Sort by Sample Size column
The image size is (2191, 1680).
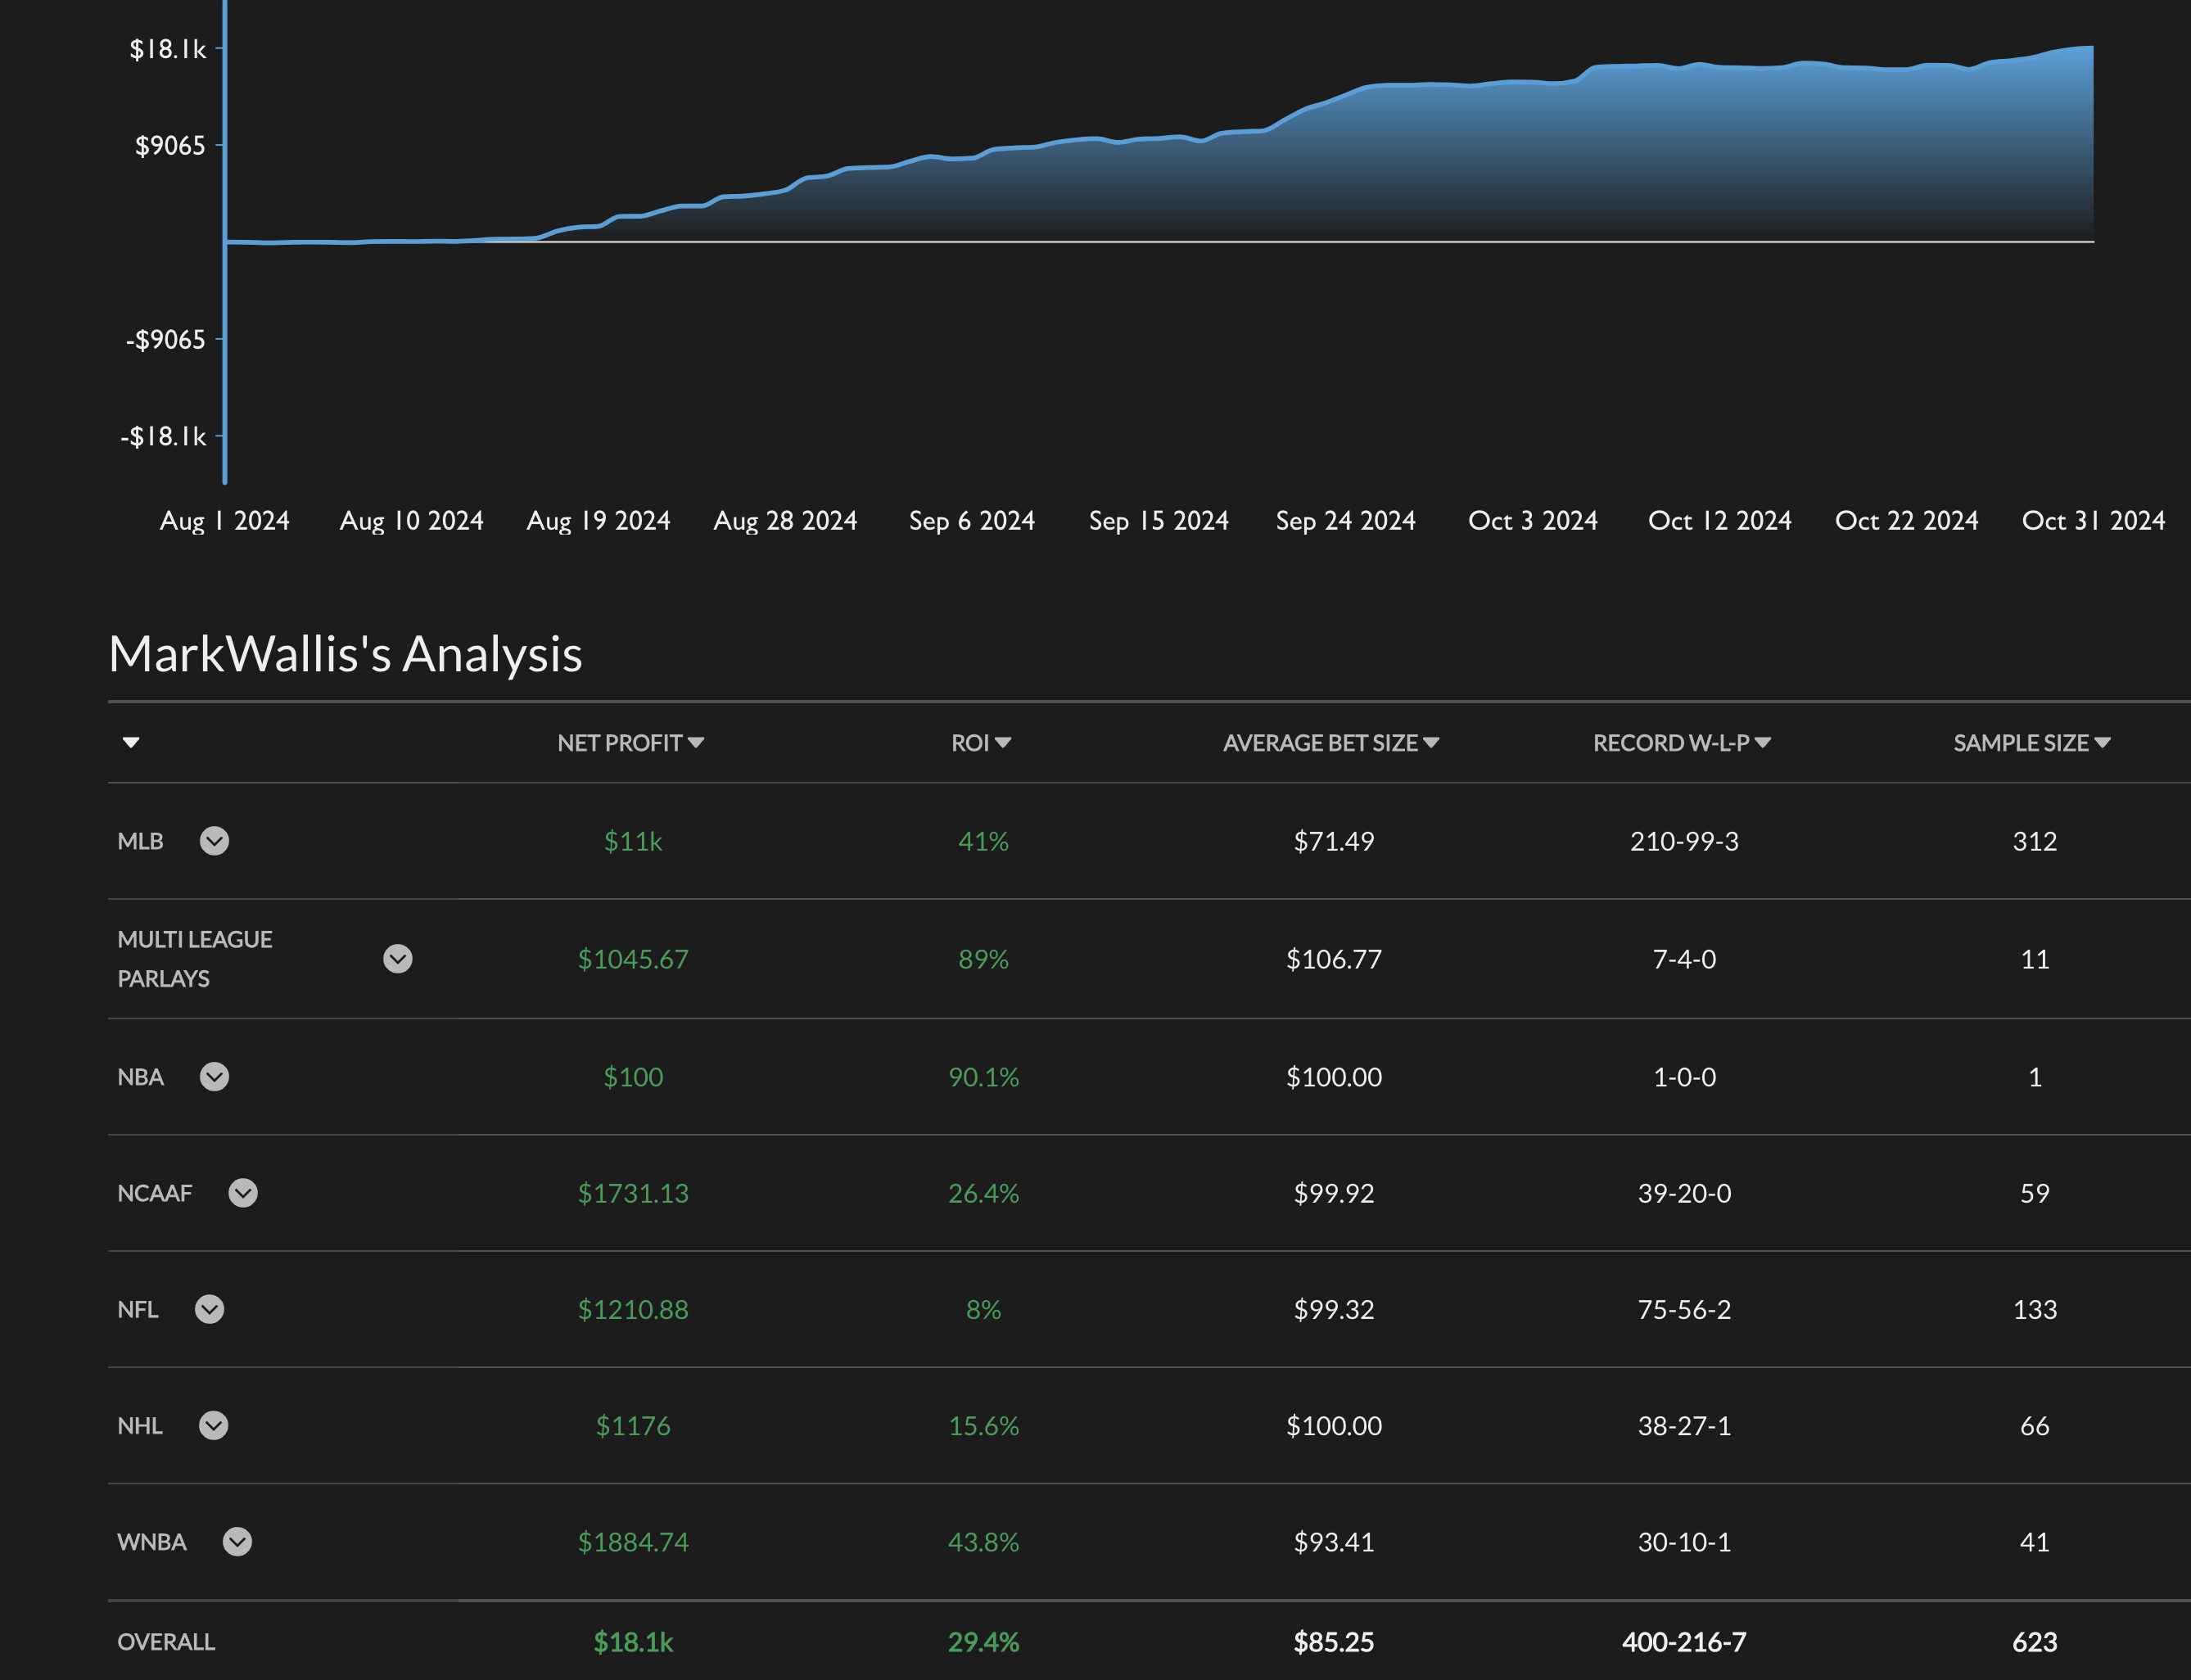coord(2032,743)
